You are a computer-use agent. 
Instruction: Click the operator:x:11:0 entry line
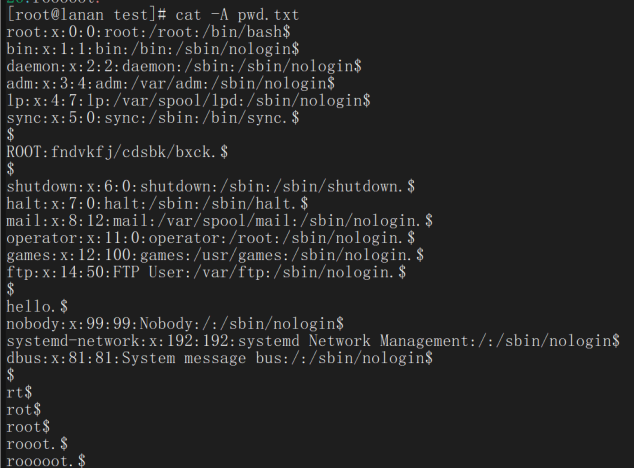click(211, 238)
